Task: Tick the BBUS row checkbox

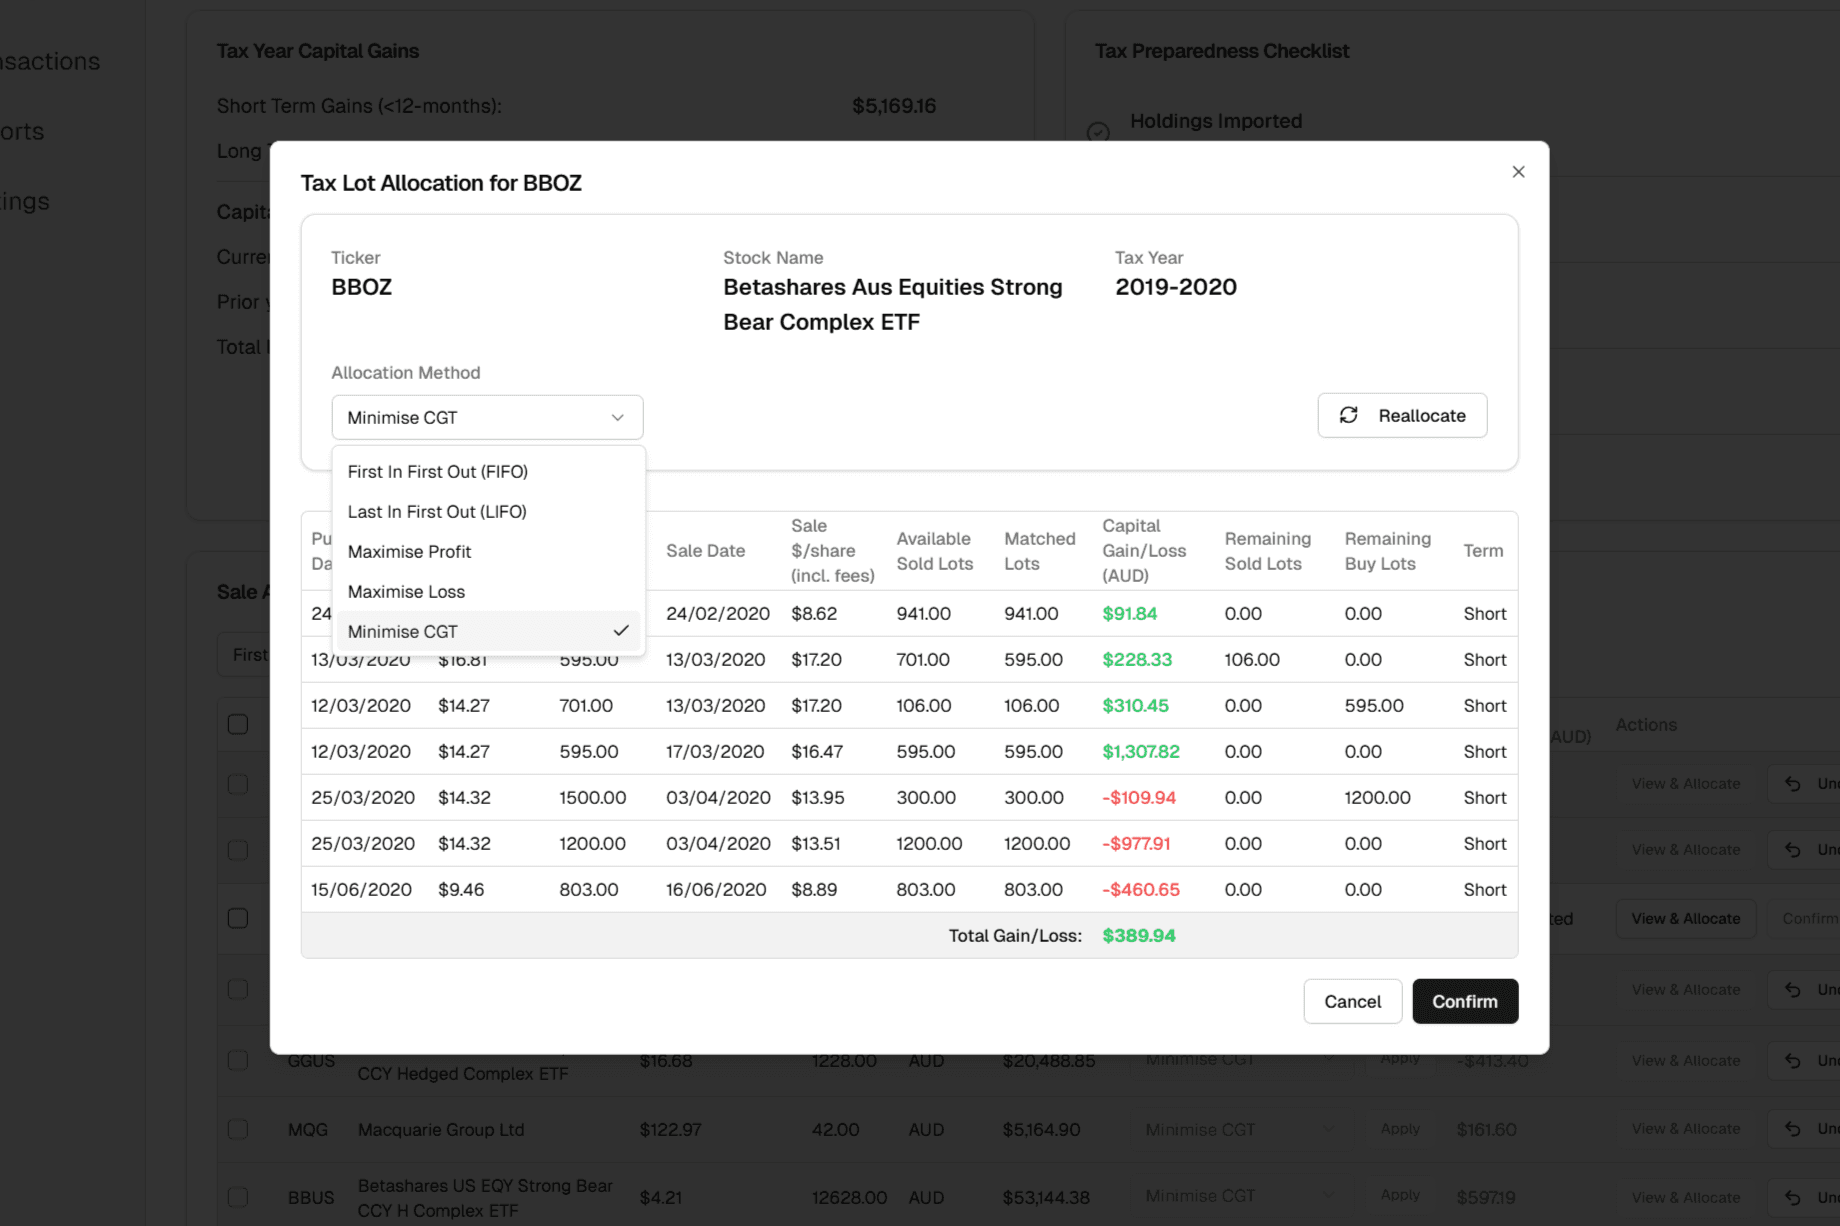Action: pyautogui.click(x=238, y=1197)
